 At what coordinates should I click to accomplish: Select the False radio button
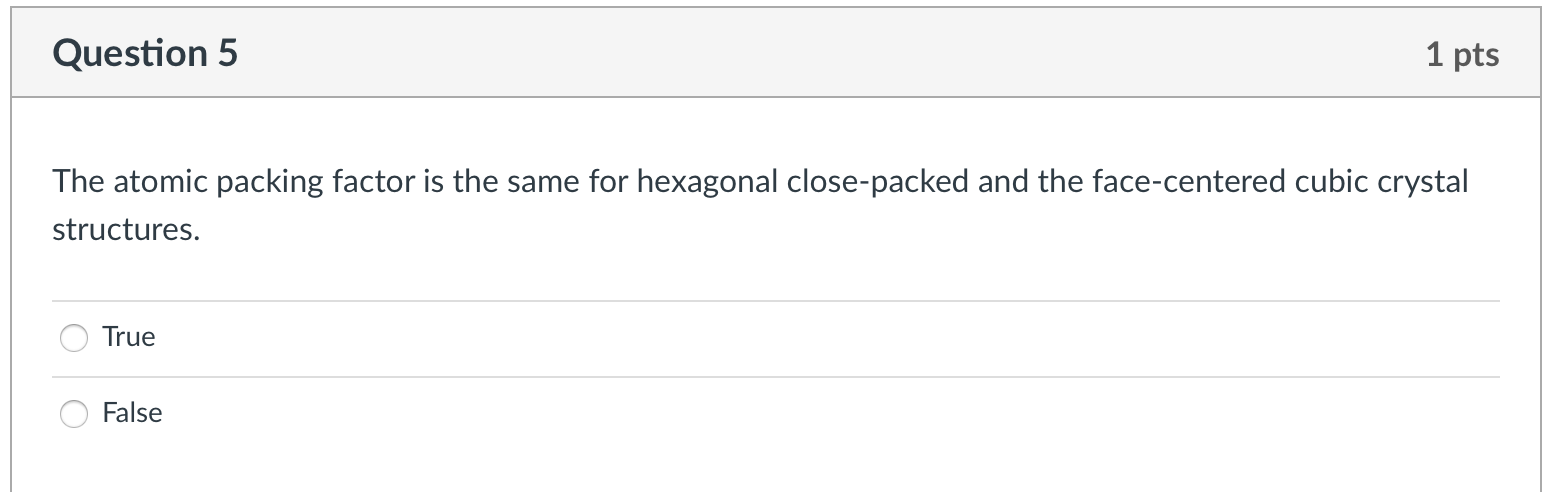74,413
